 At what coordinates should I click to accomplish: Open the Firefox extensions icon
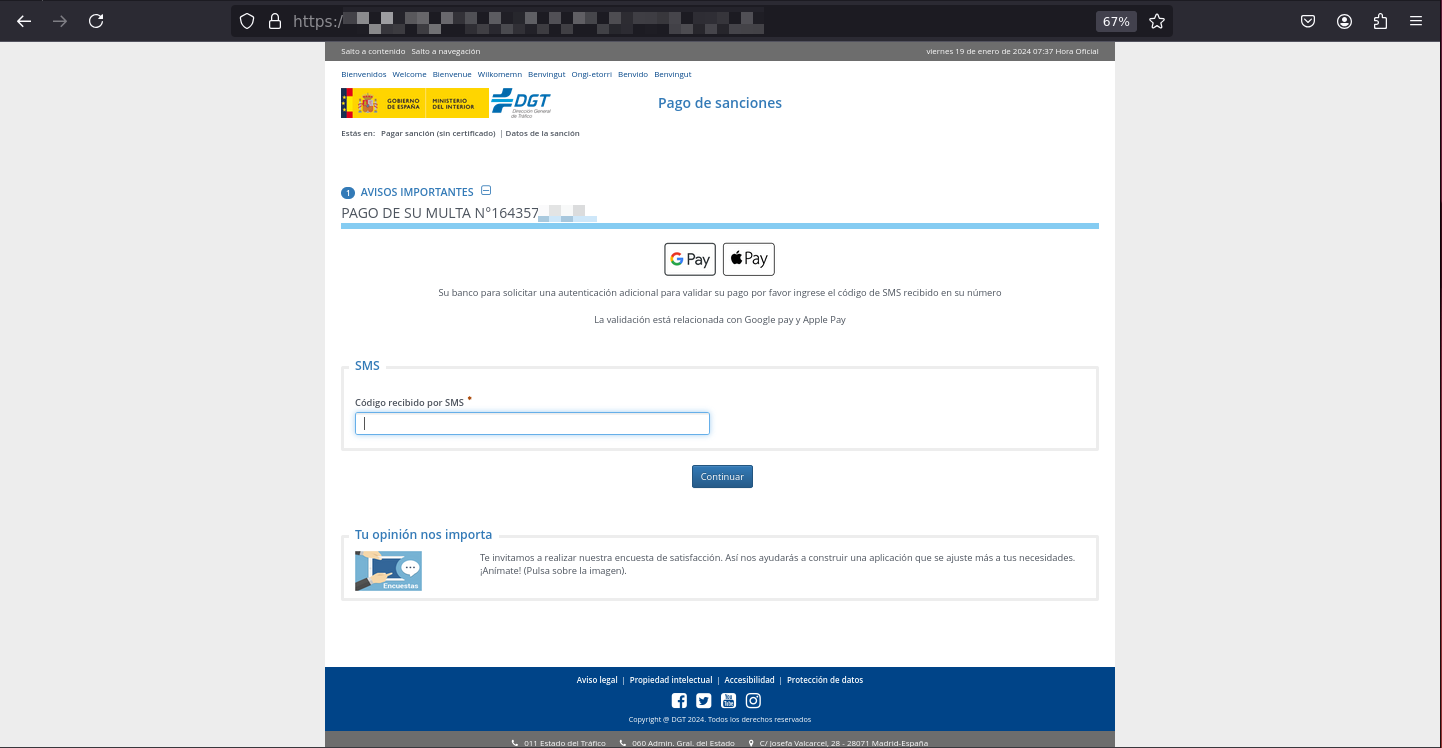pos(1381,21)
